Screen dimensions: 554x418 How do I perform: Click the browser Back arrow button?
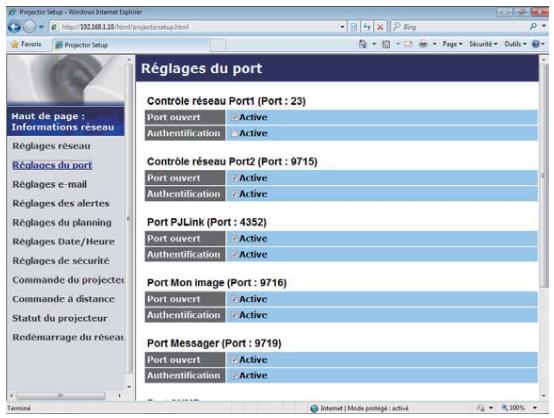click(x=14, y=27)
